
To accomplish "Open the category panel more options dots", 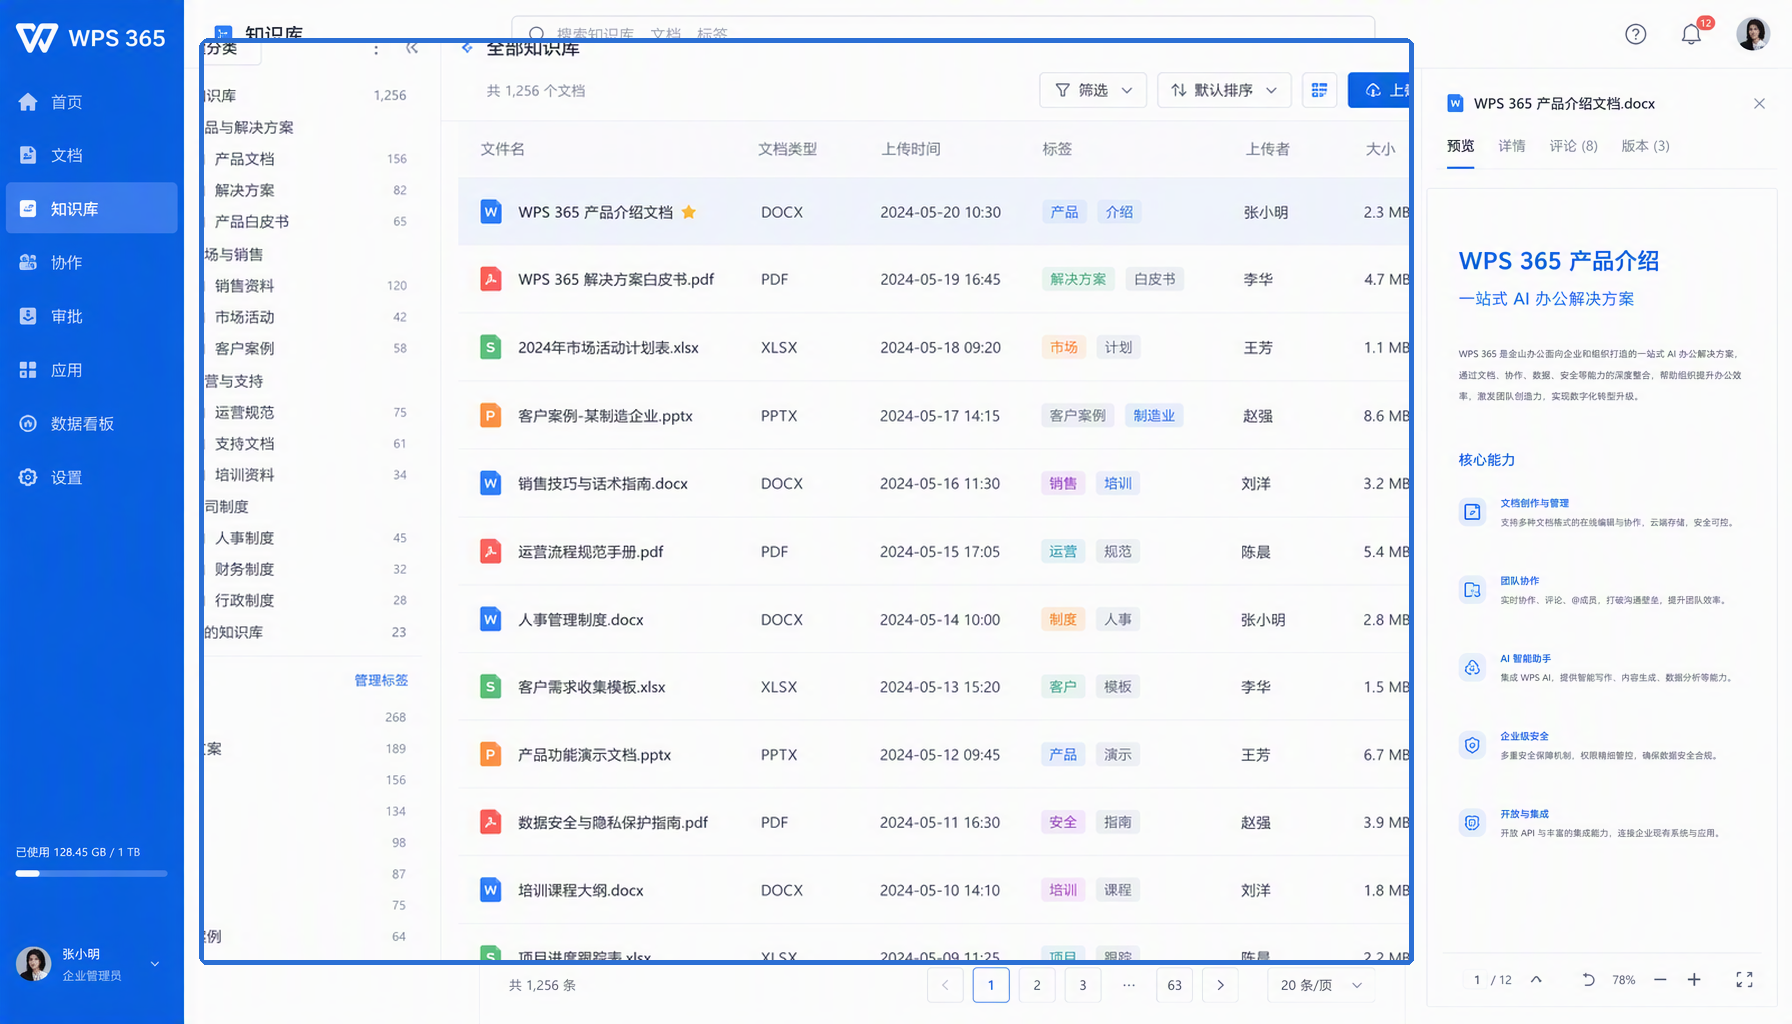I will [x=376, y=49].
